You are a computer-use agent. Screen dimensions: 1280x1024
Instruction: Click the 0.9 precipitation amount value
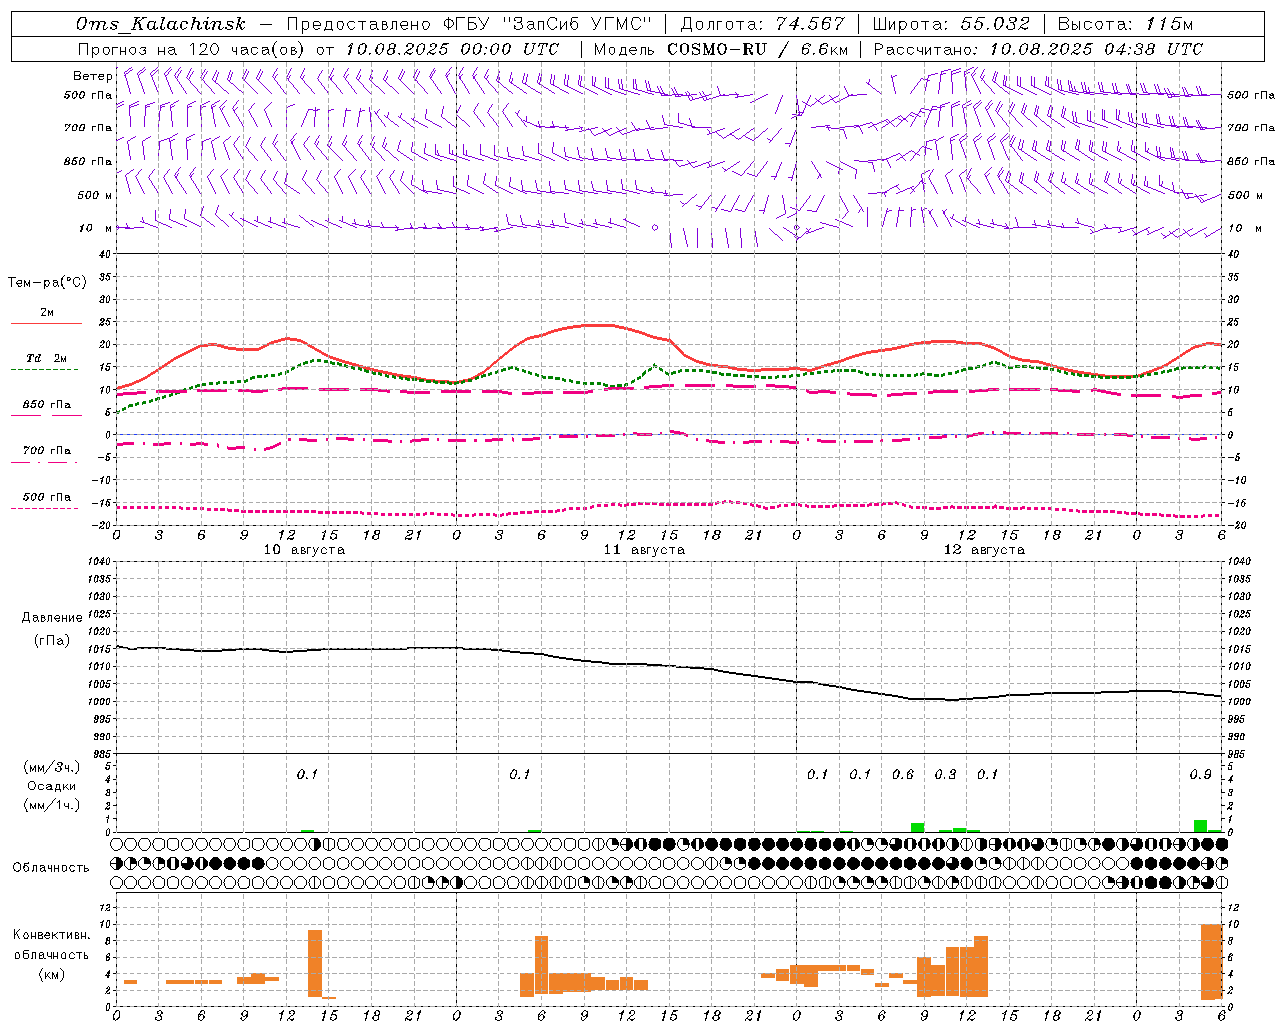(x=1201, y=774)
